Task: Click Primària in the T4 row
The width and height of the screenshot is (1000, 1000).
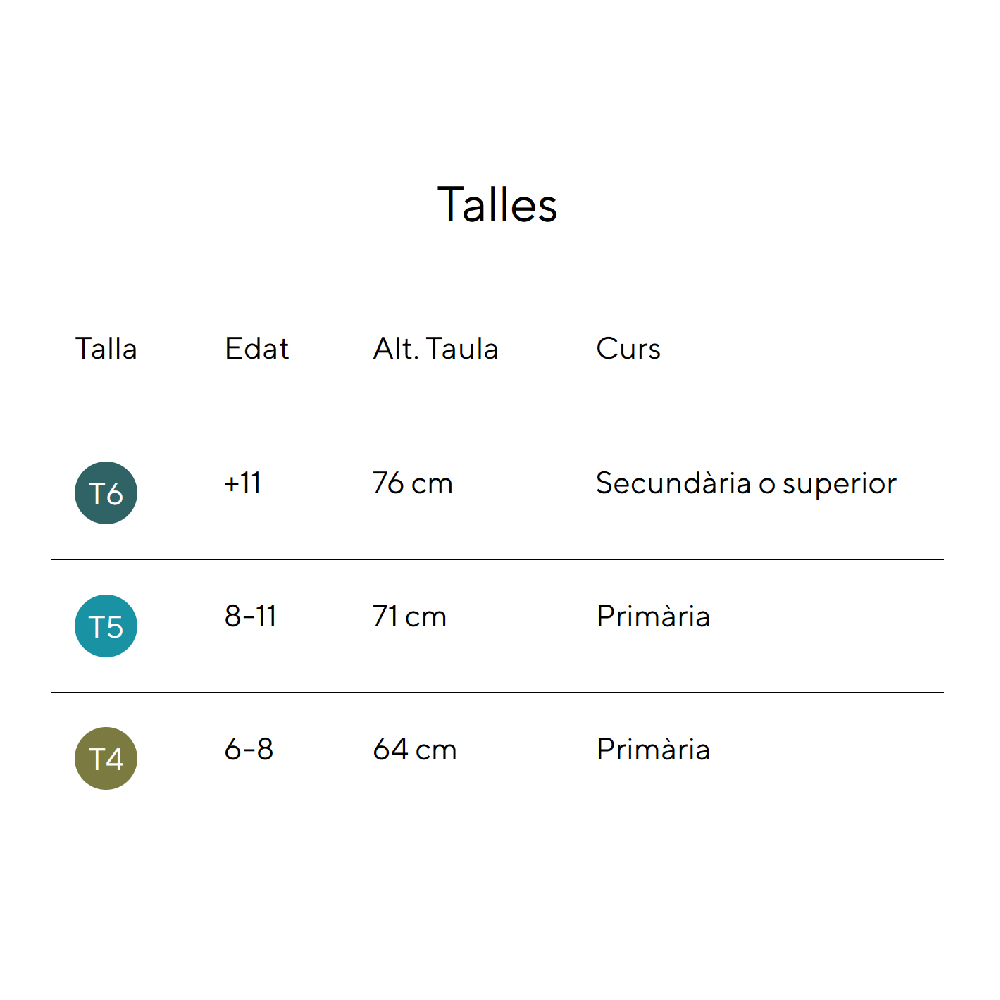Action: pos(653,749)
